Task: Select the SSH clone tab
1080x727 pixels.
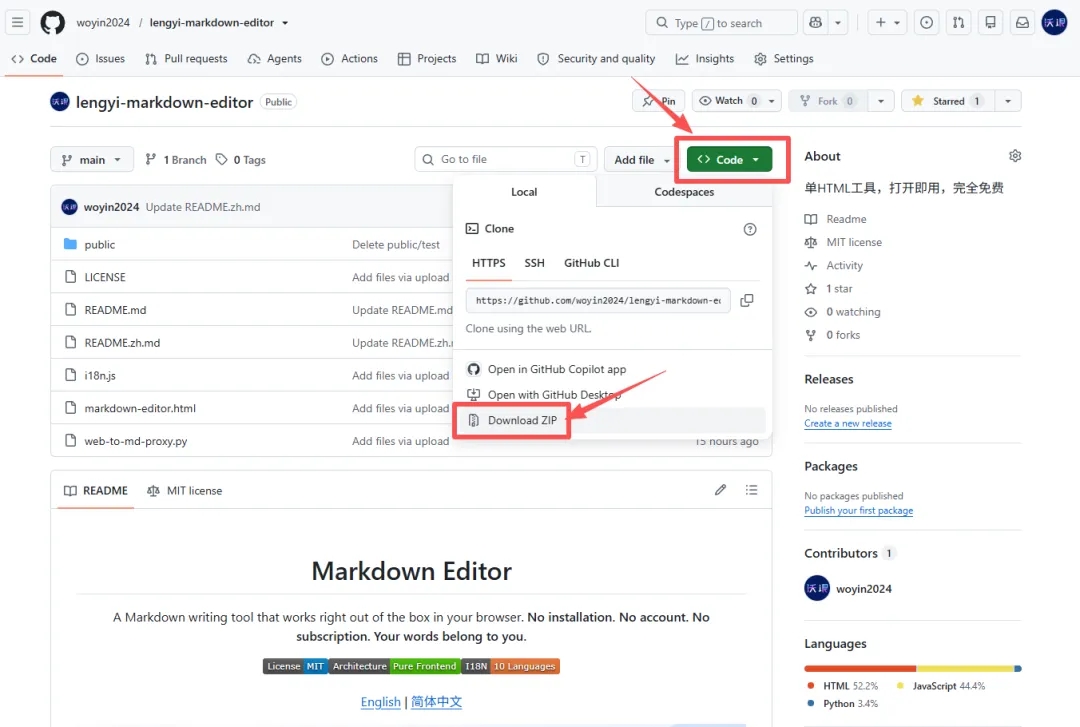Action: (534, 263)
